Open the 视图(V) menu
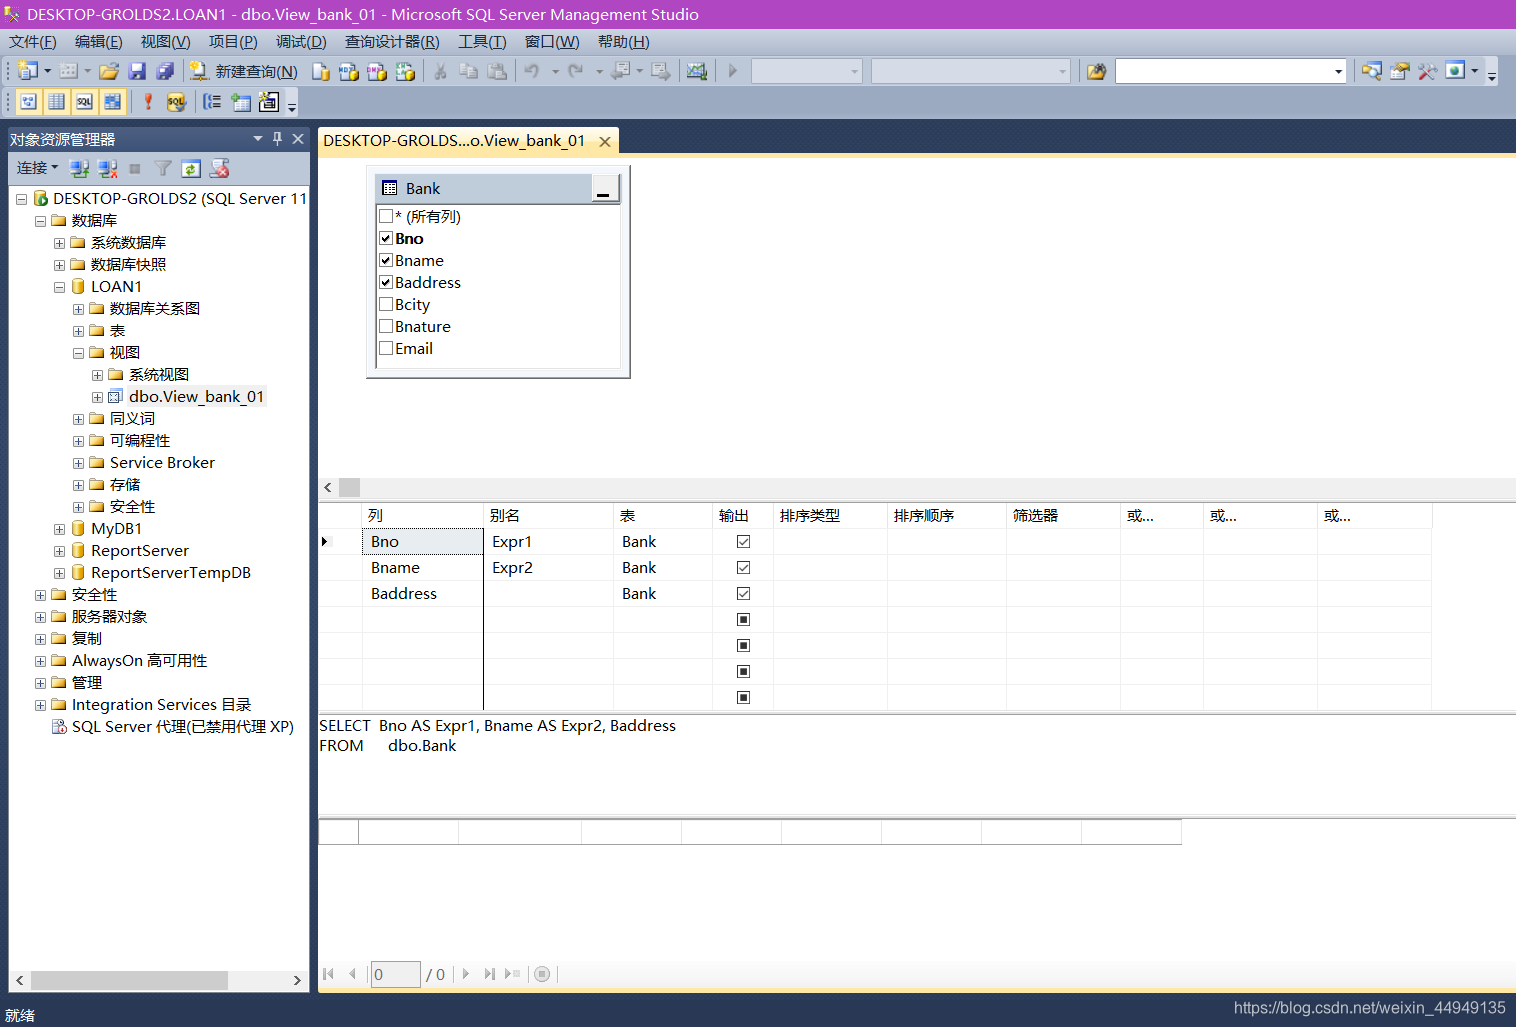Viewport: 1516px width, 1027px height. click(166, 42)
